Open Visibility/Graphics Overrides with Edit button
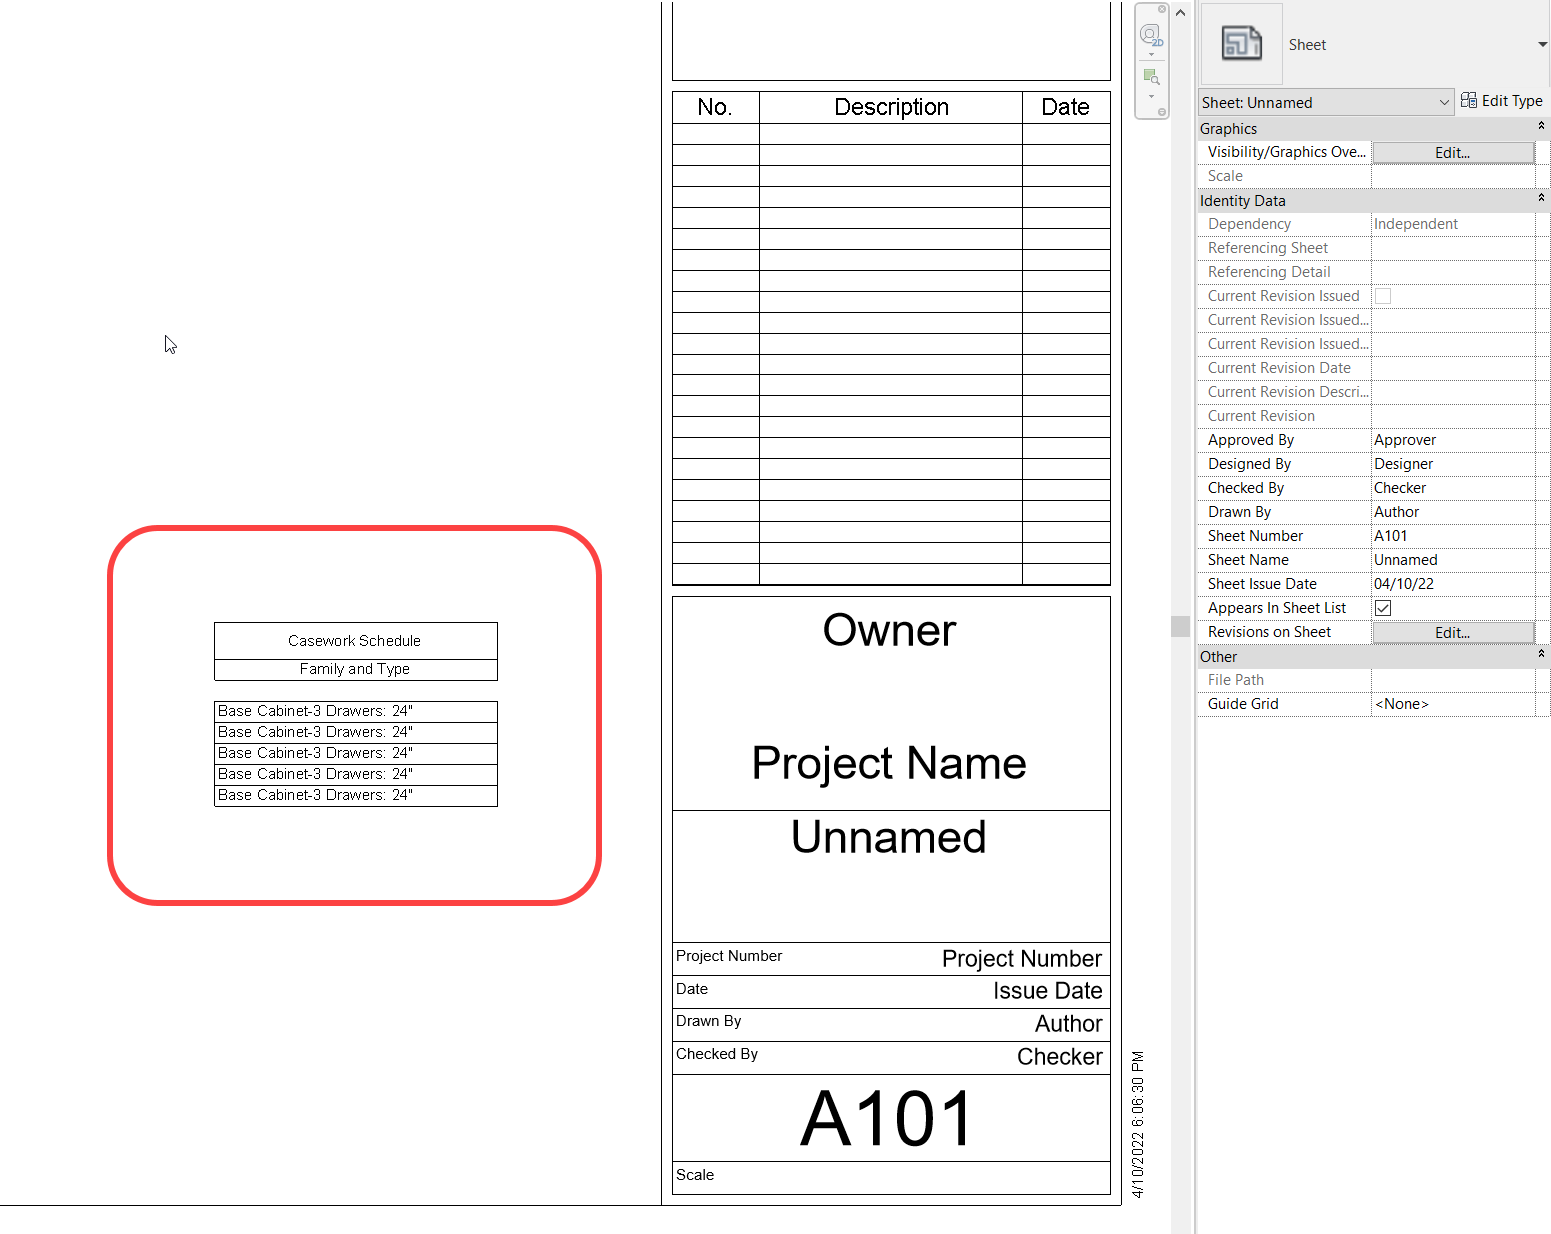 tap(1452, 152)
